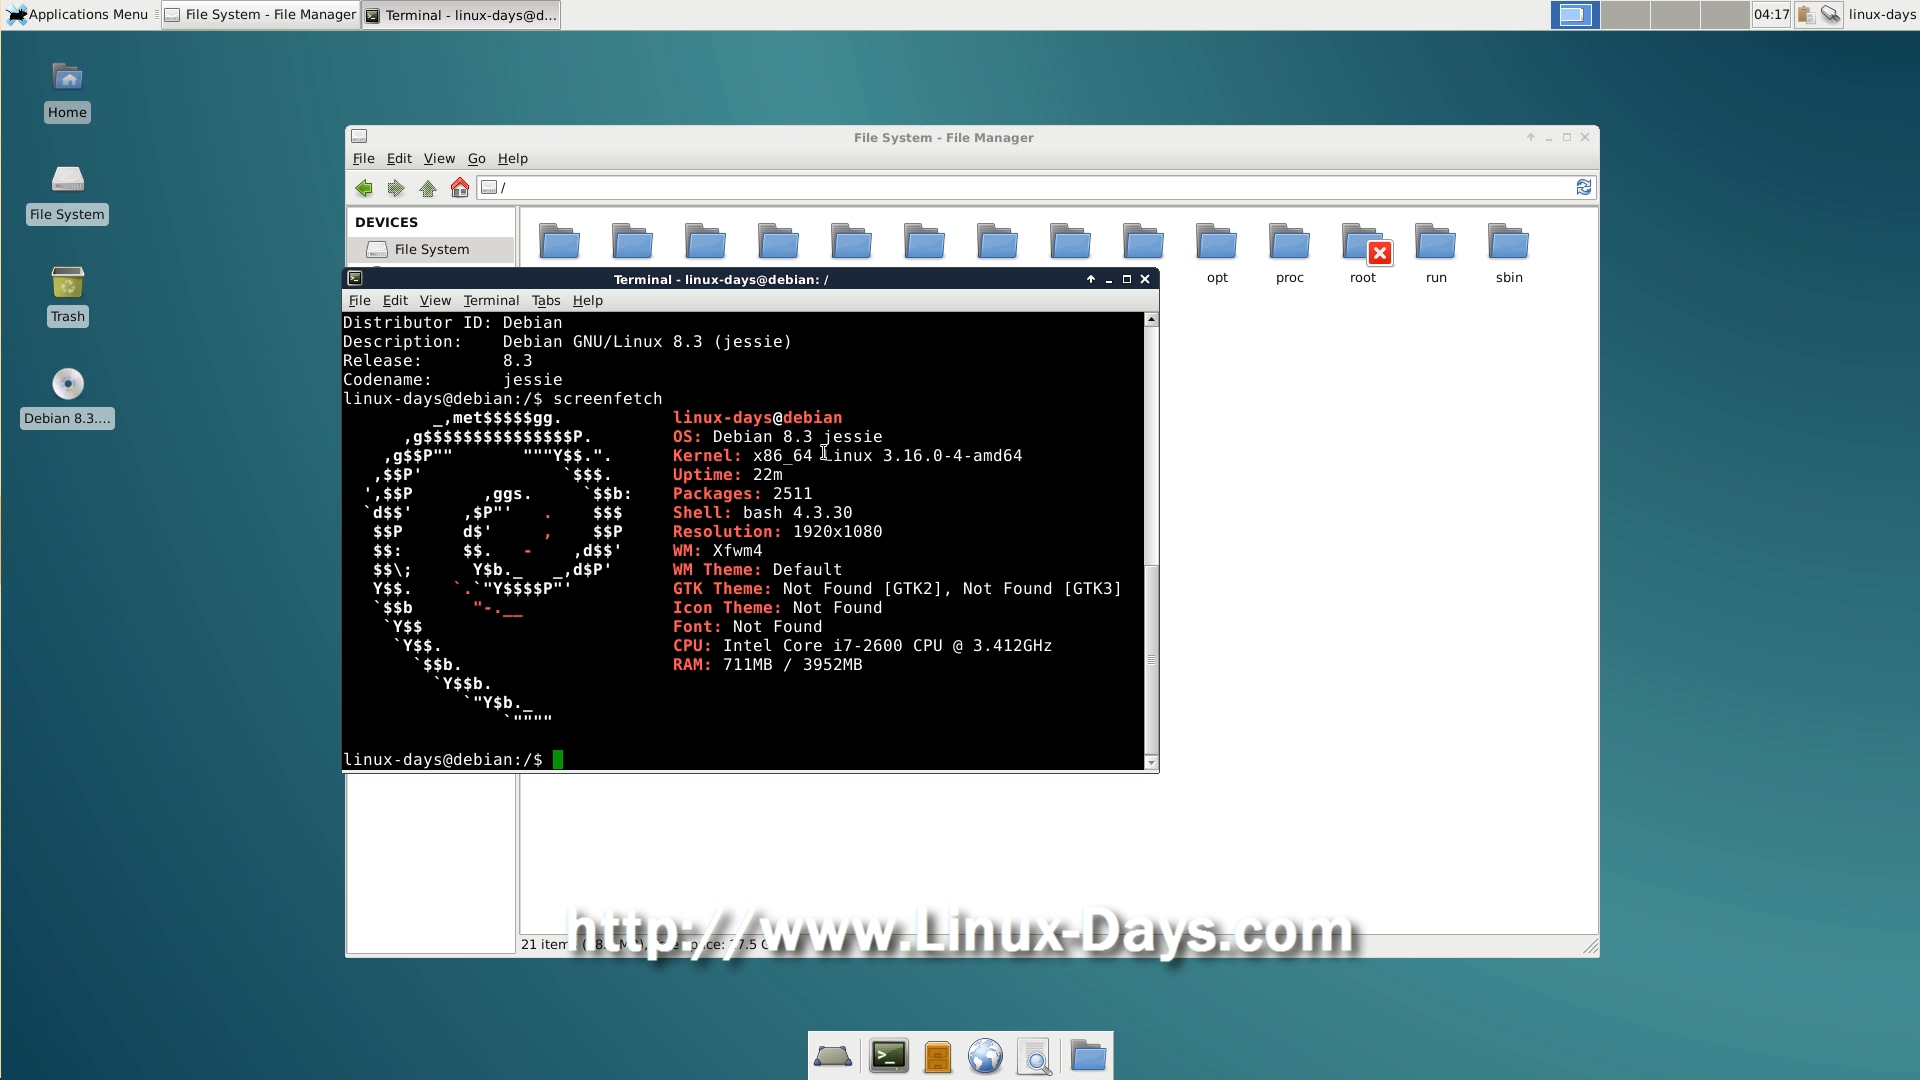1920x1080 pixels.
Task: Select the File System desktop icon
Action: coord(67,193)
